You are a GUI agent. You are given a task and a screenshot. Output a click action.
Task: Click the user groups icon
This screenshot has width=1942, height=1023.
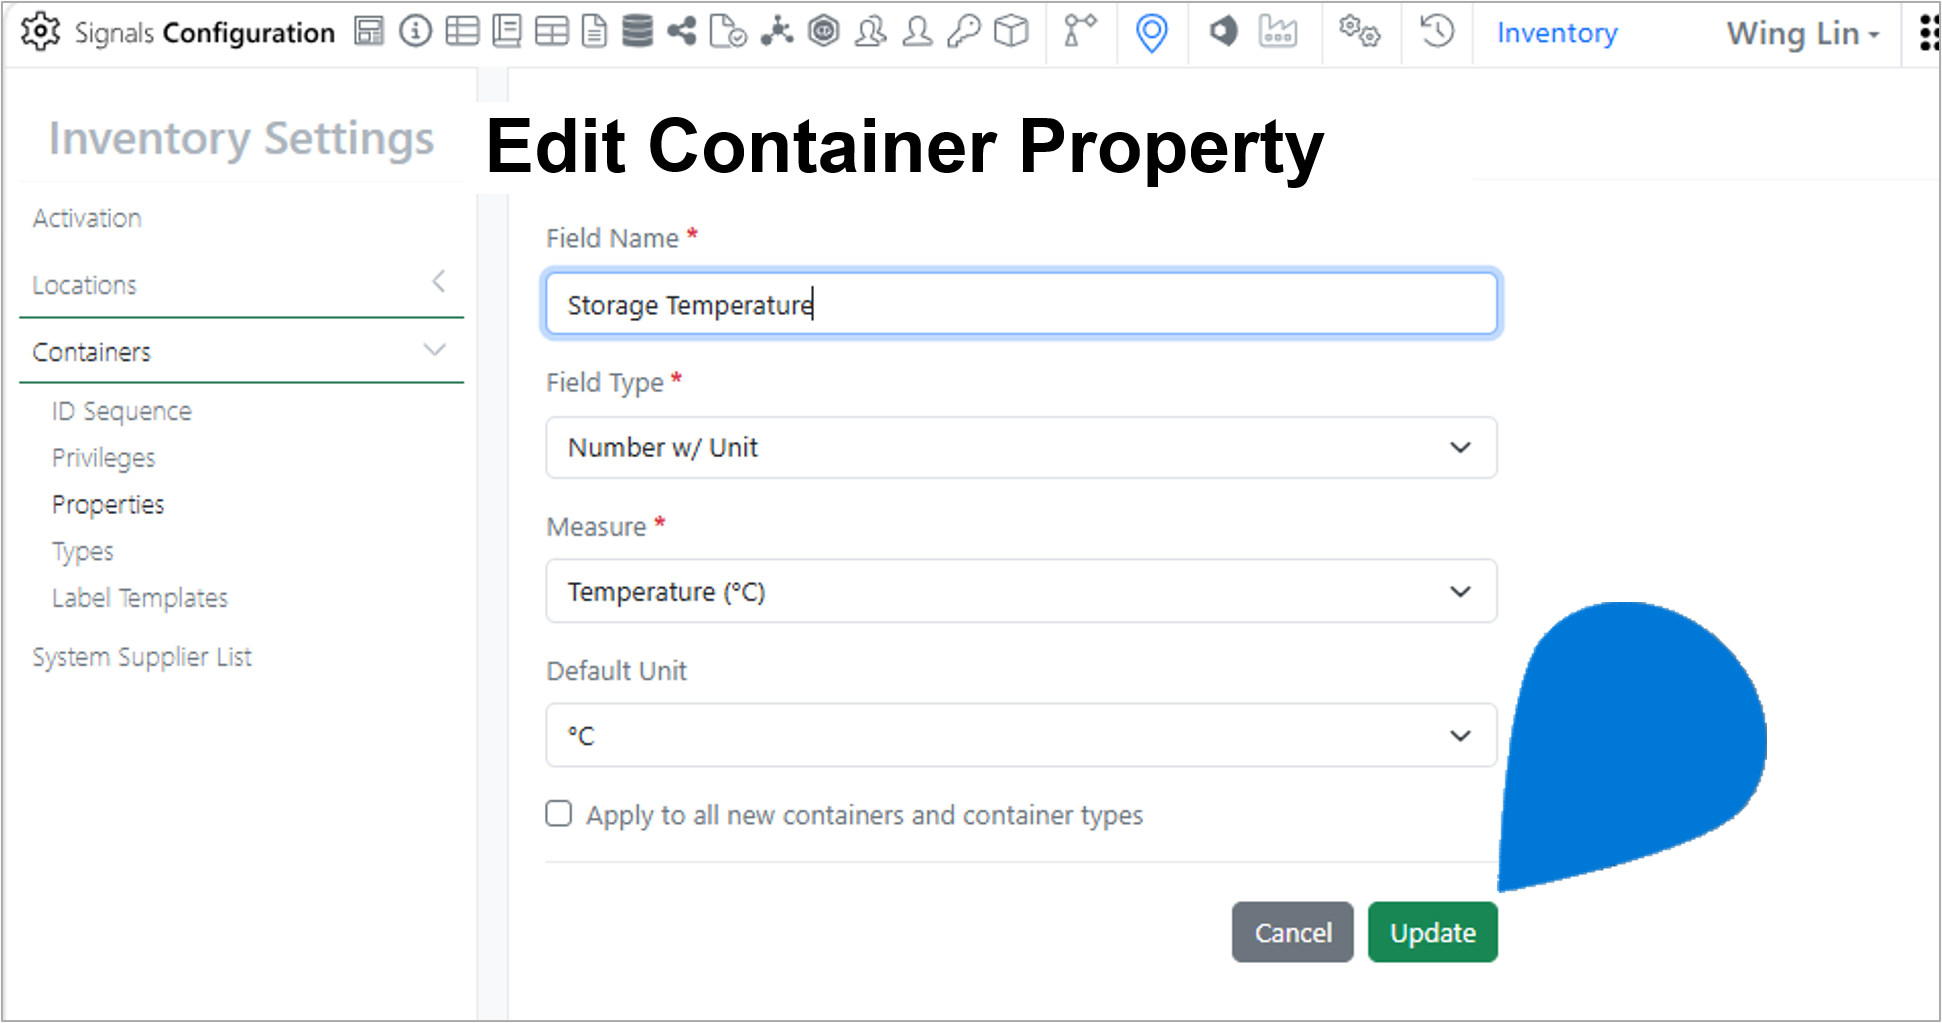870,32
